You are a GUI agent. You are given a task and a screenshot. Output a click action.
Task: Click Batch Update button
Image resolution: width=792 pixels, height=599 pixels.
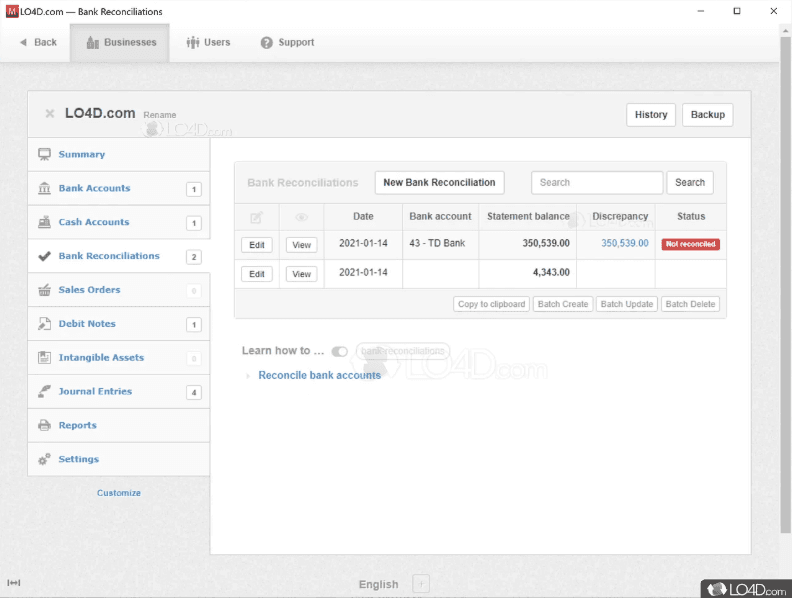coord(627,304)
